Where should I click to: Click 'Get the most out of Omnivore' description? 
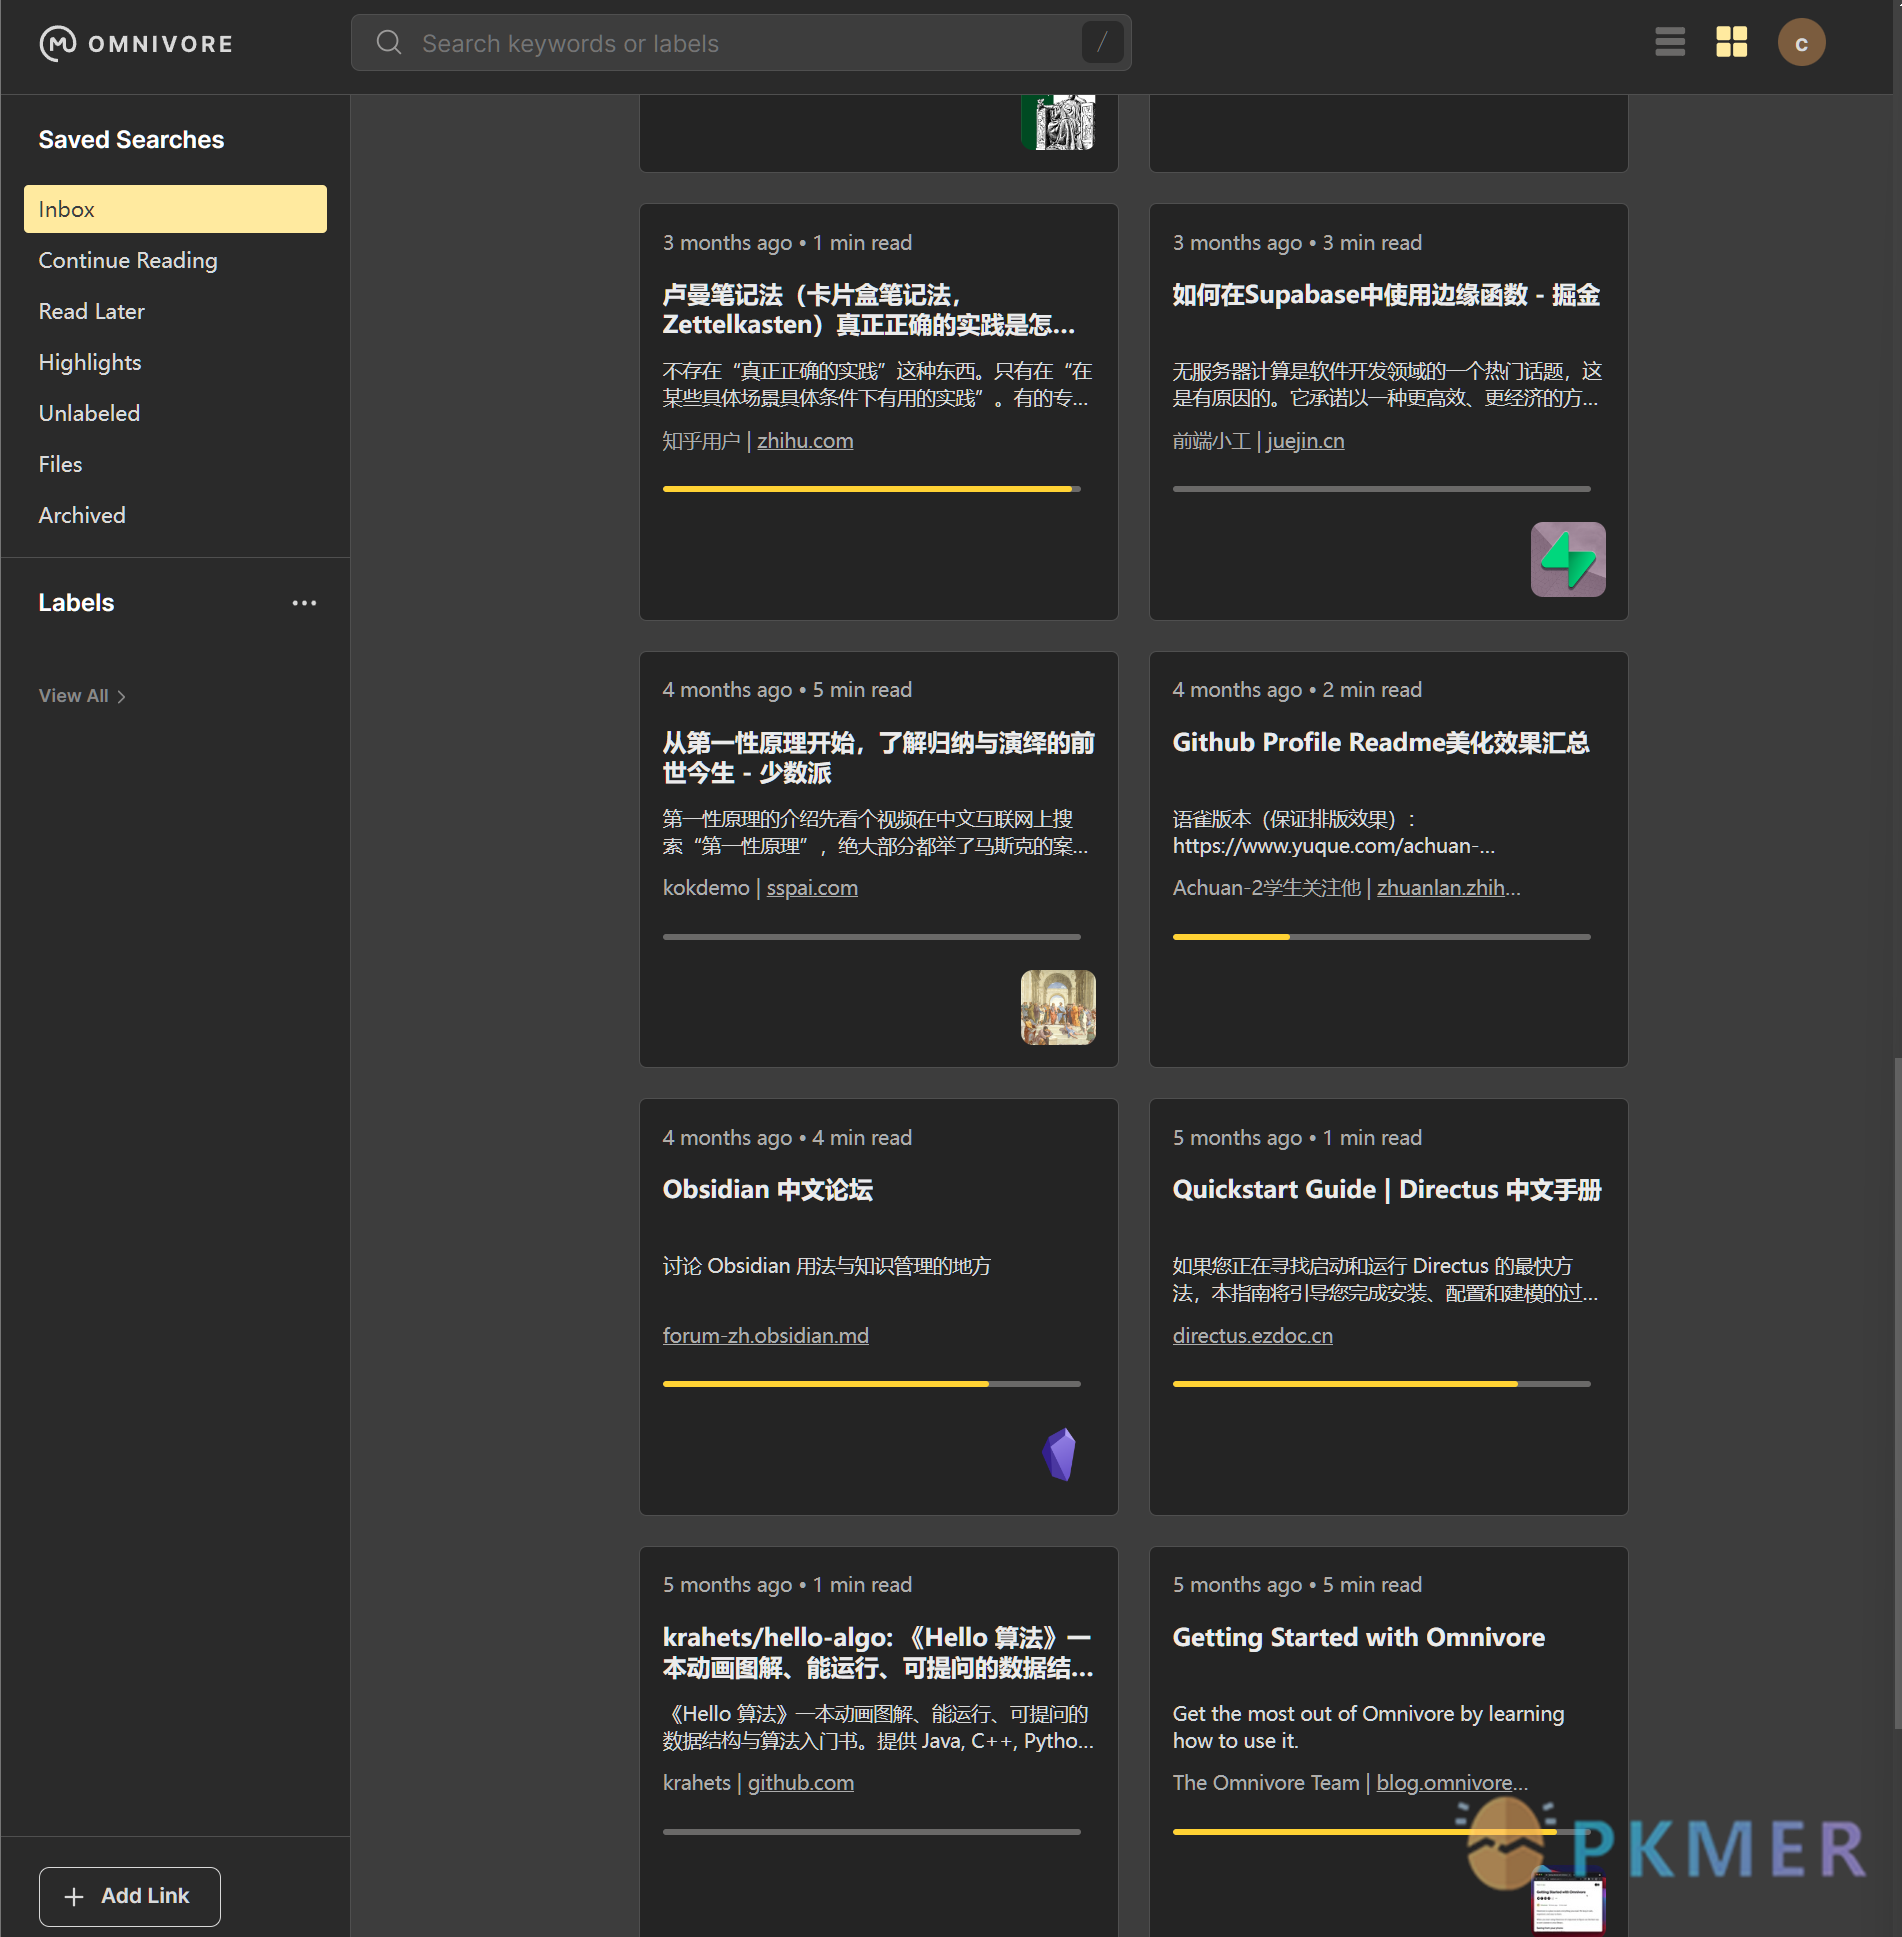(x=1368, y=1727)
